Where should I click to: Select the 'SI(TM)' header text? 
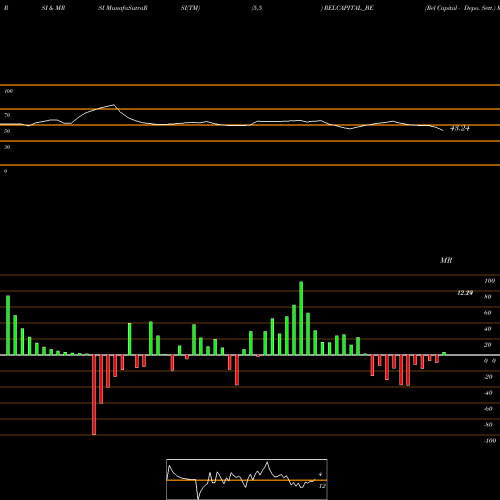[x=190, y=8]
